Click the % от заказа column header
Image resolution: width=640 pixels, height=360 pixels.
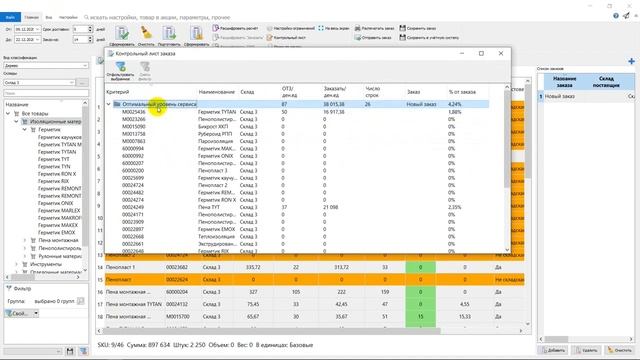click(462, 92)
